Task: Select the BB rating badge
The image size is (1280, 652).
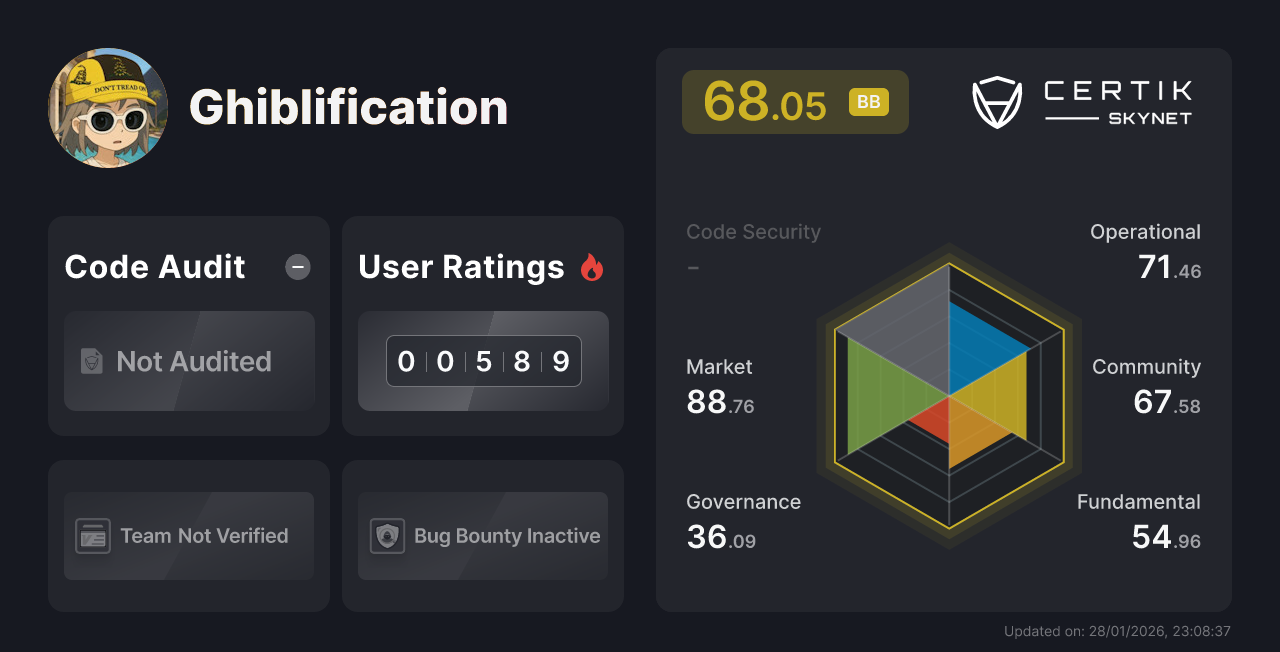Action: click(x=869, y=101)
